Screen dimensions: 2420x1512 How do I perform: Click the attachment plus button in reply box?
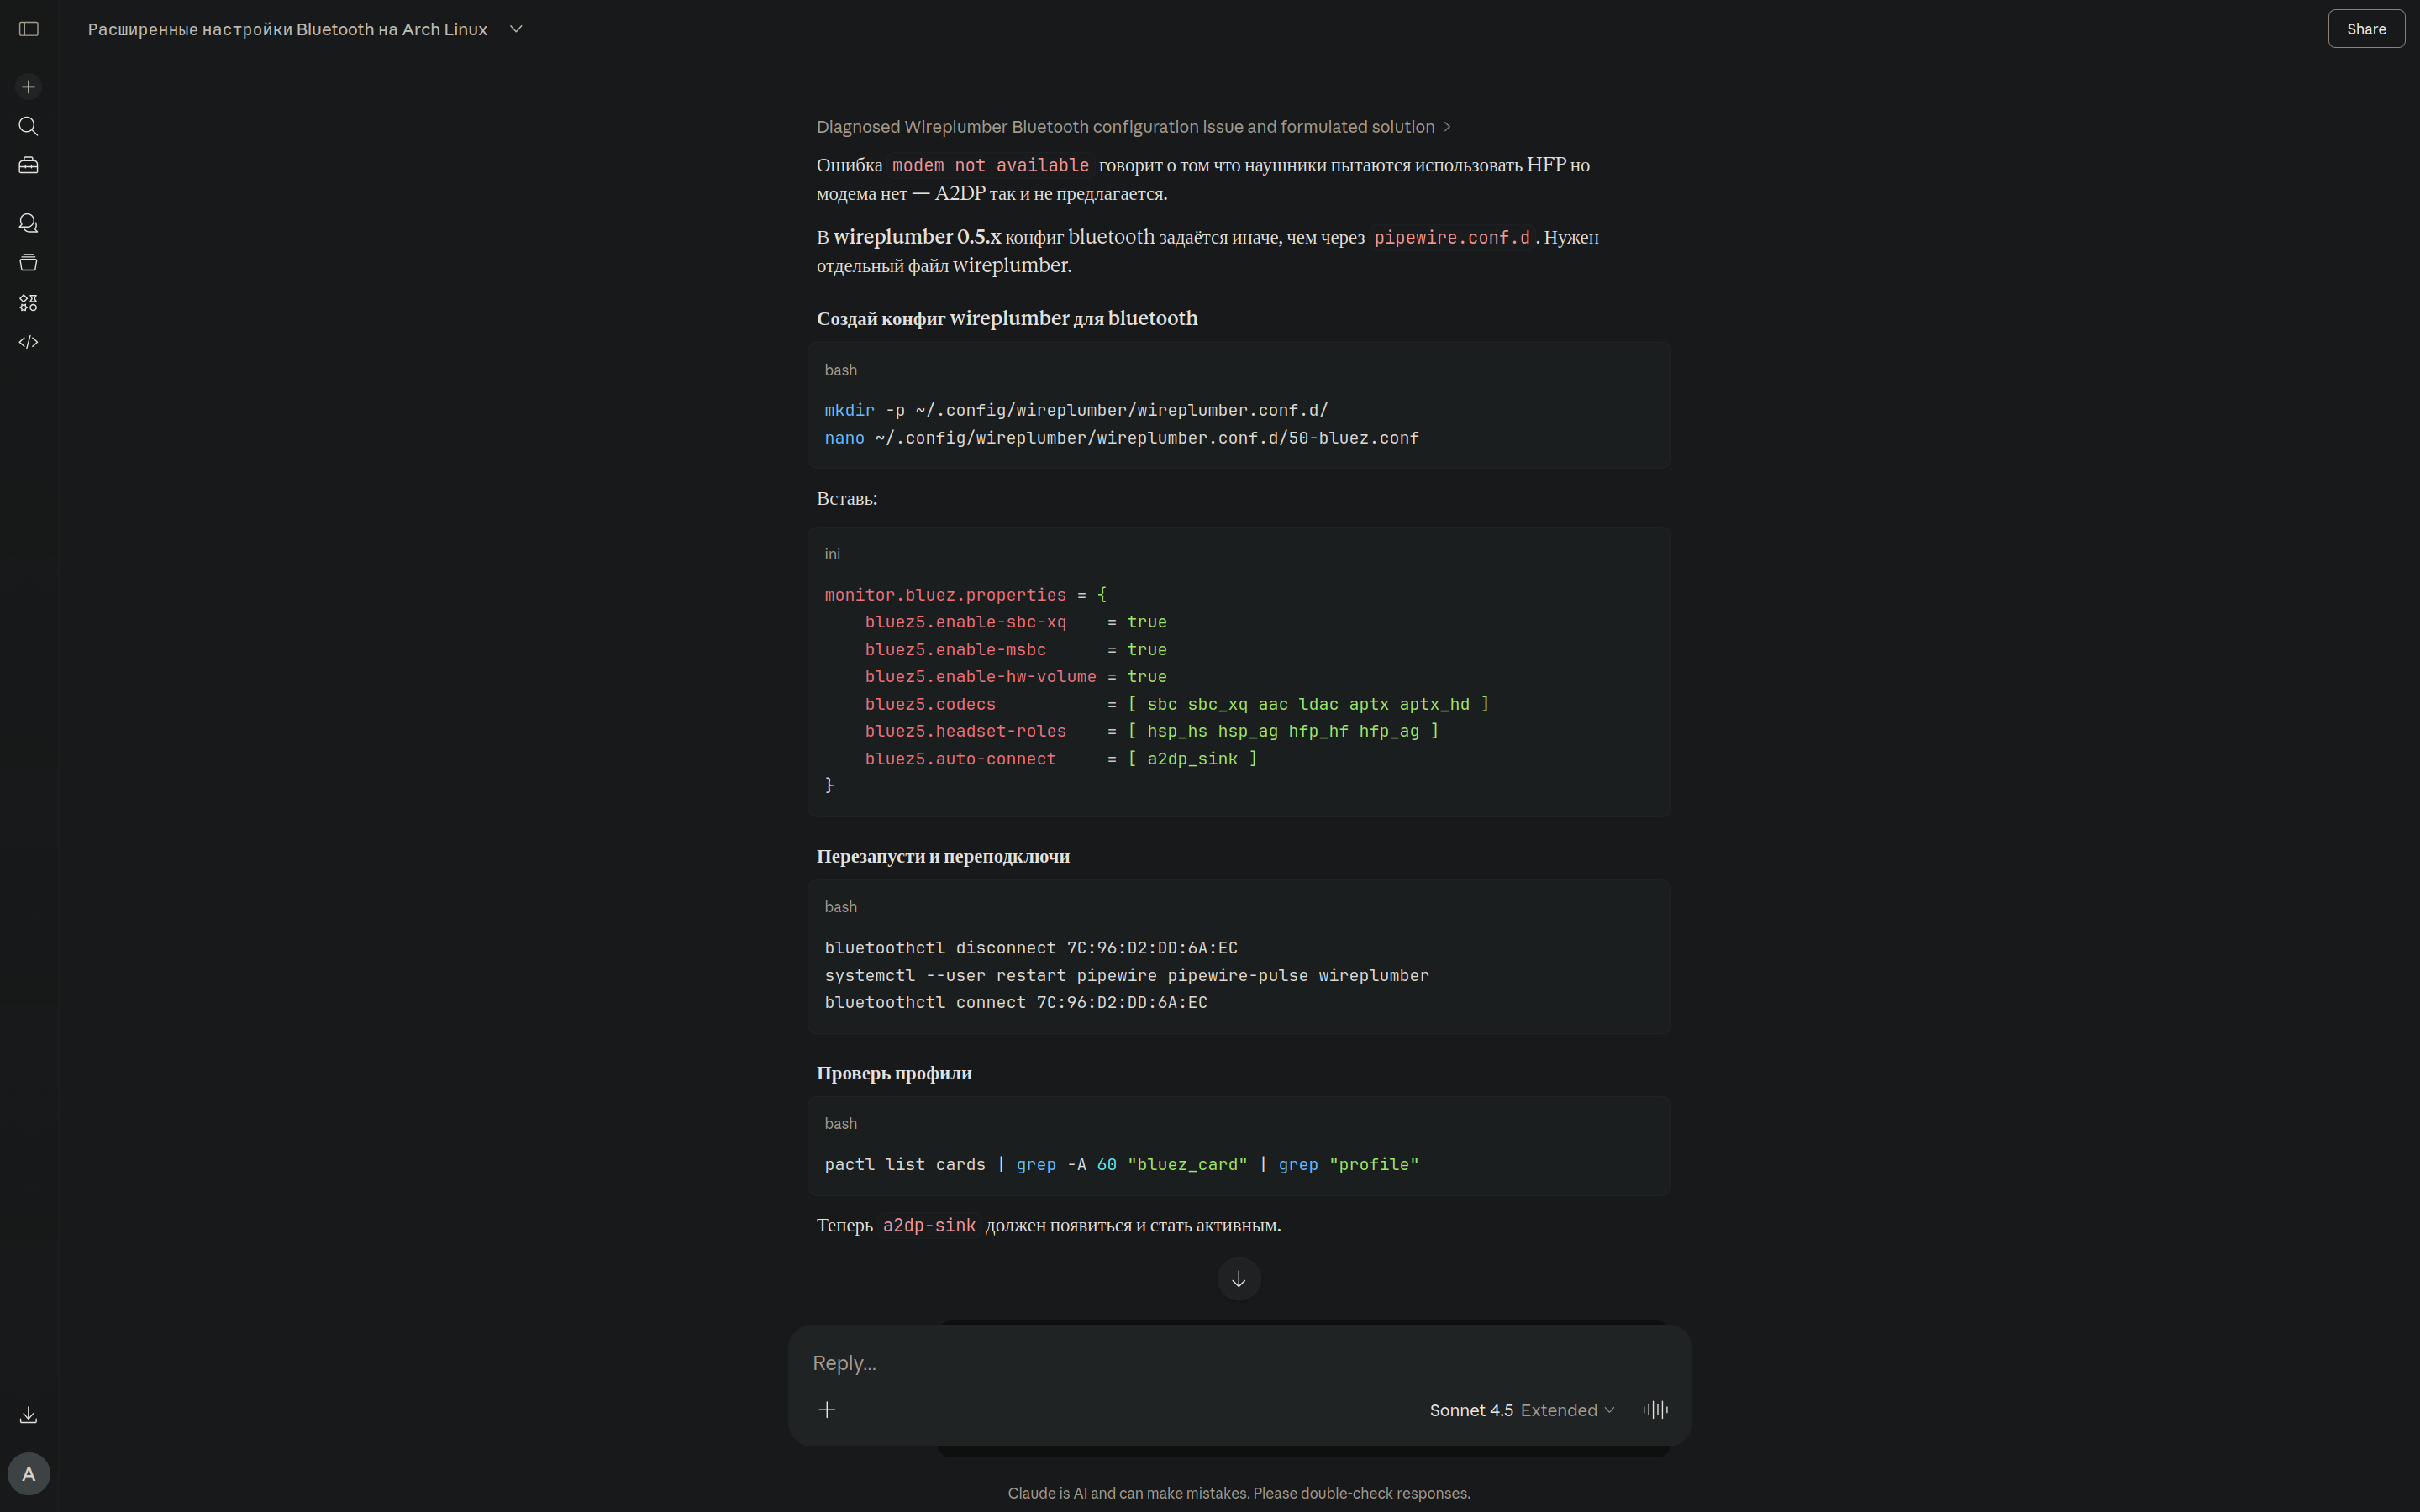[827, 1410]
